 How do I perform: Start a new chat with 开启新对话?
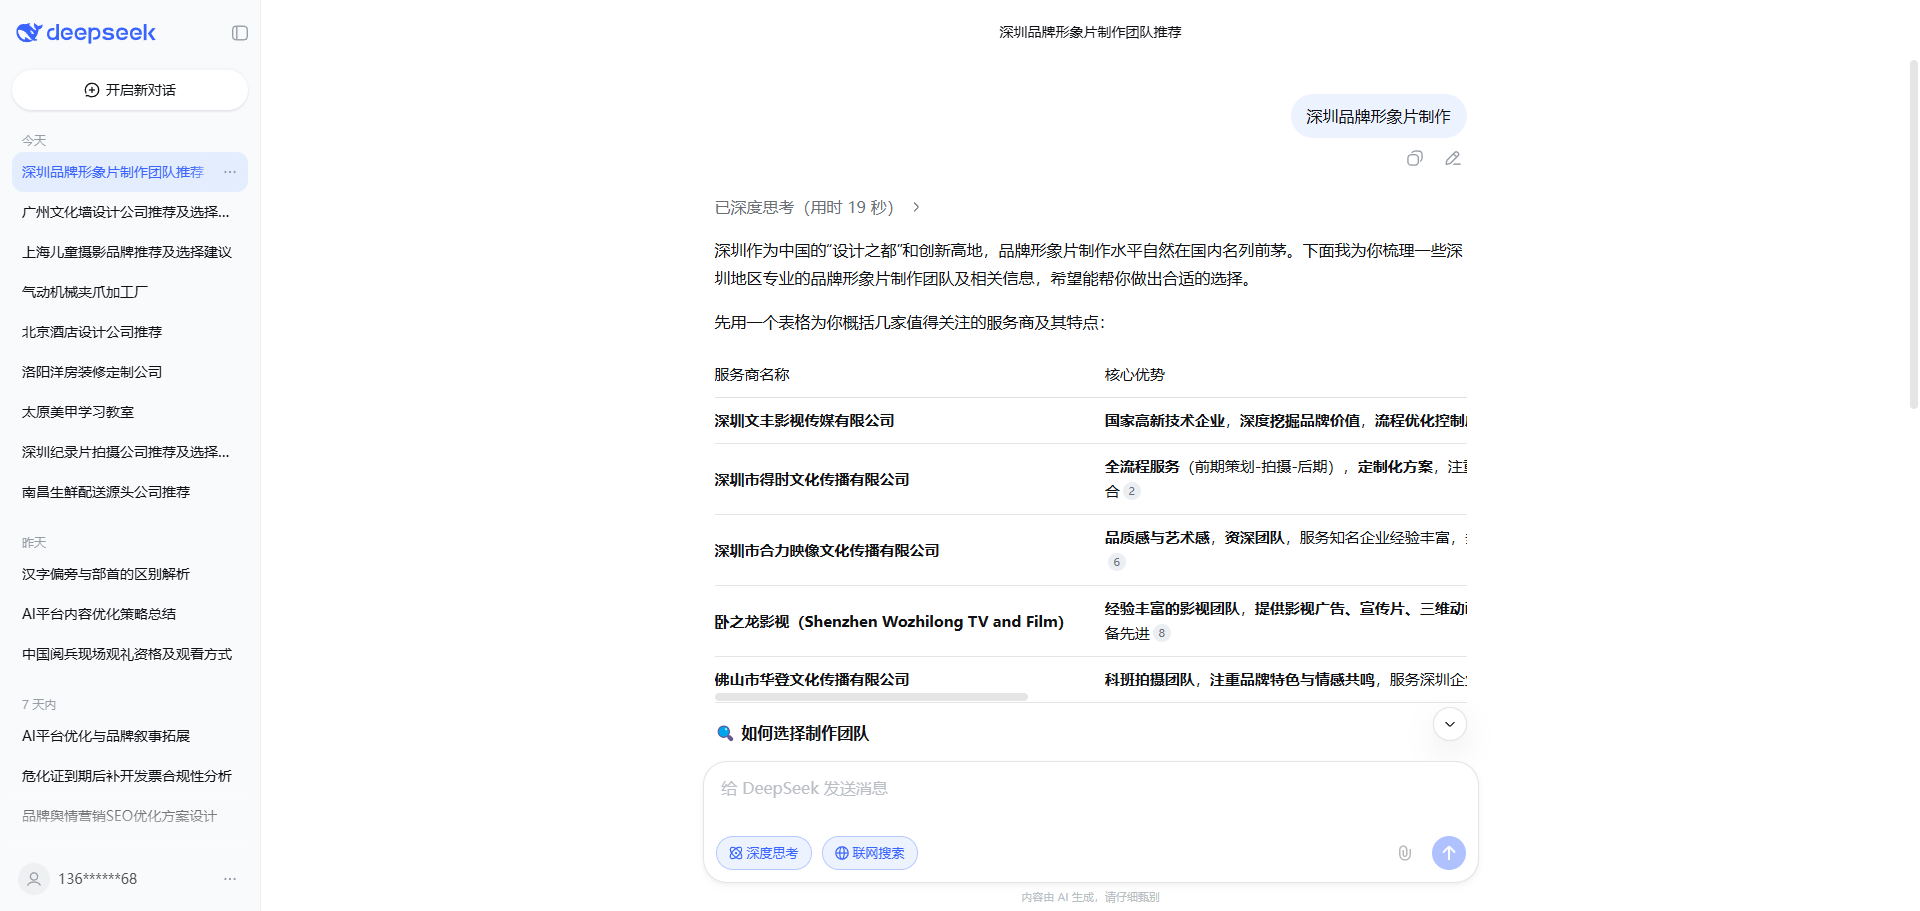[x=130, y=90]
